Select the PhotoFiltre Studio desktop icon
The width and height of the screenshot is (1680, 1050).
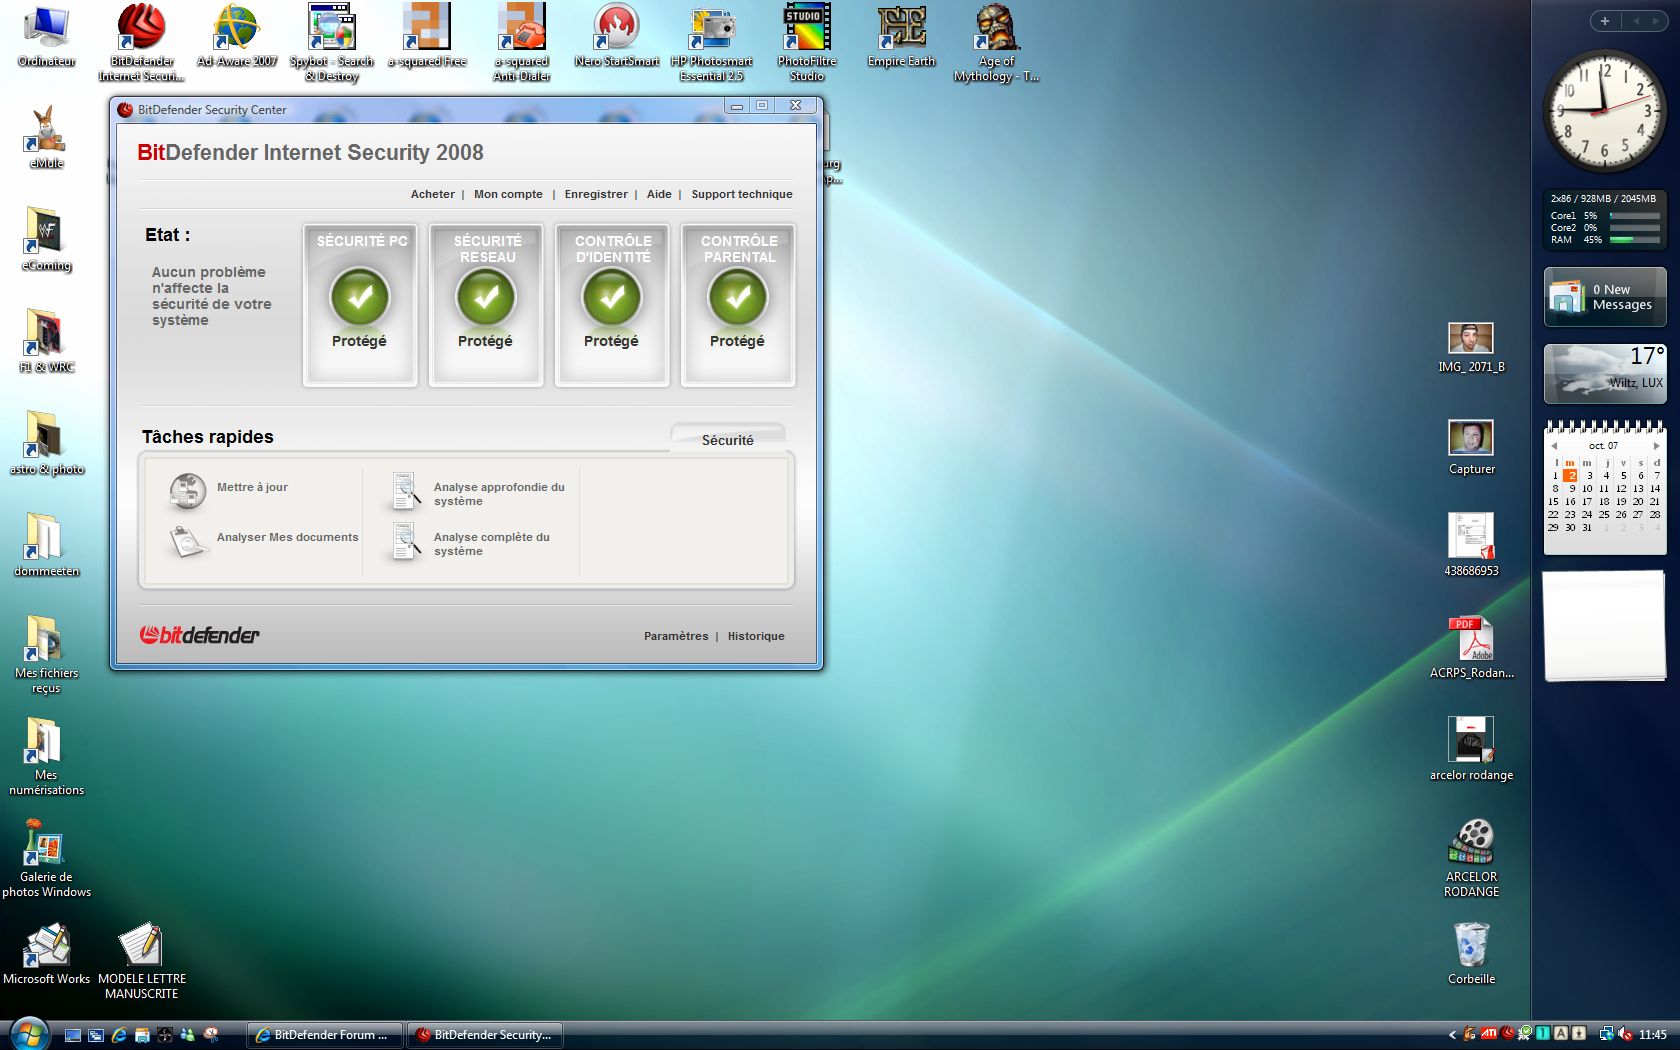click(x=807, y=42)
